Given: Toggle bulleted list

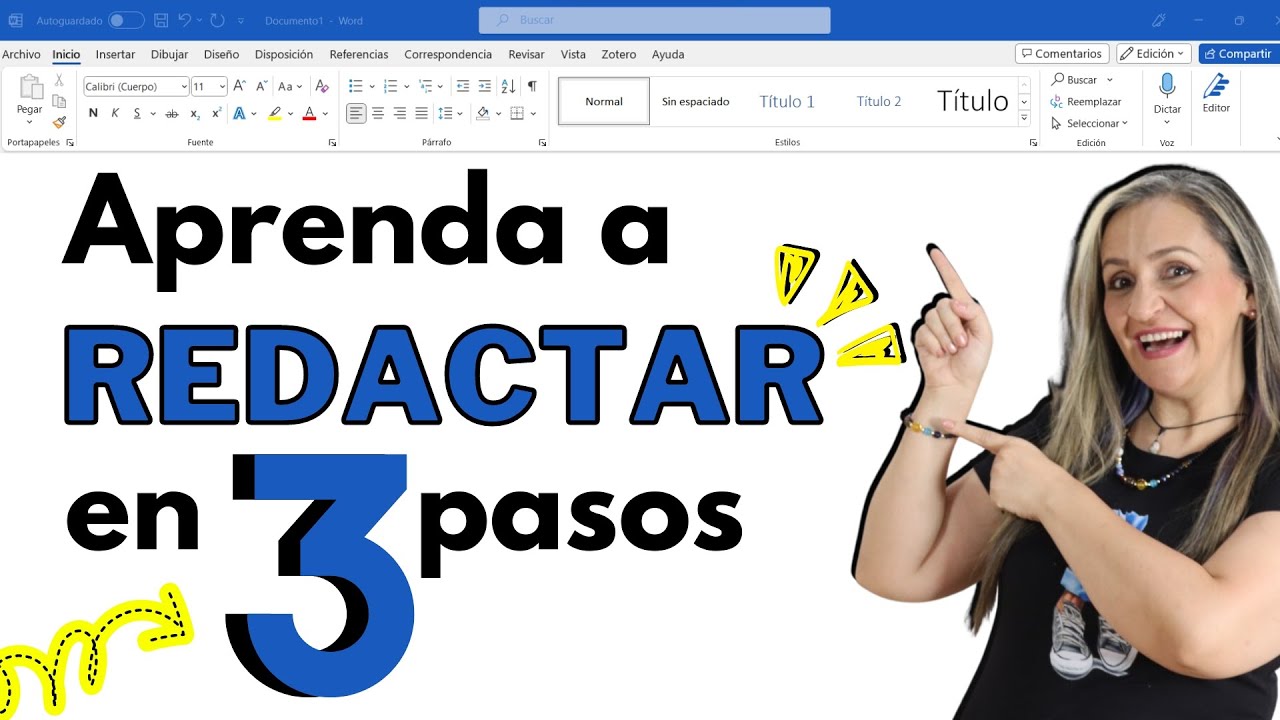Looking at the screenshot, I should pyautogui.click(x=355, y=85).
